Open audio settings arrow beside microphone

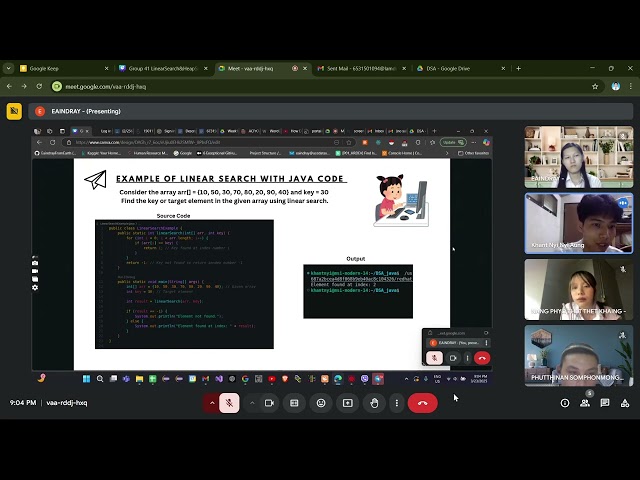tap(212, 403)
